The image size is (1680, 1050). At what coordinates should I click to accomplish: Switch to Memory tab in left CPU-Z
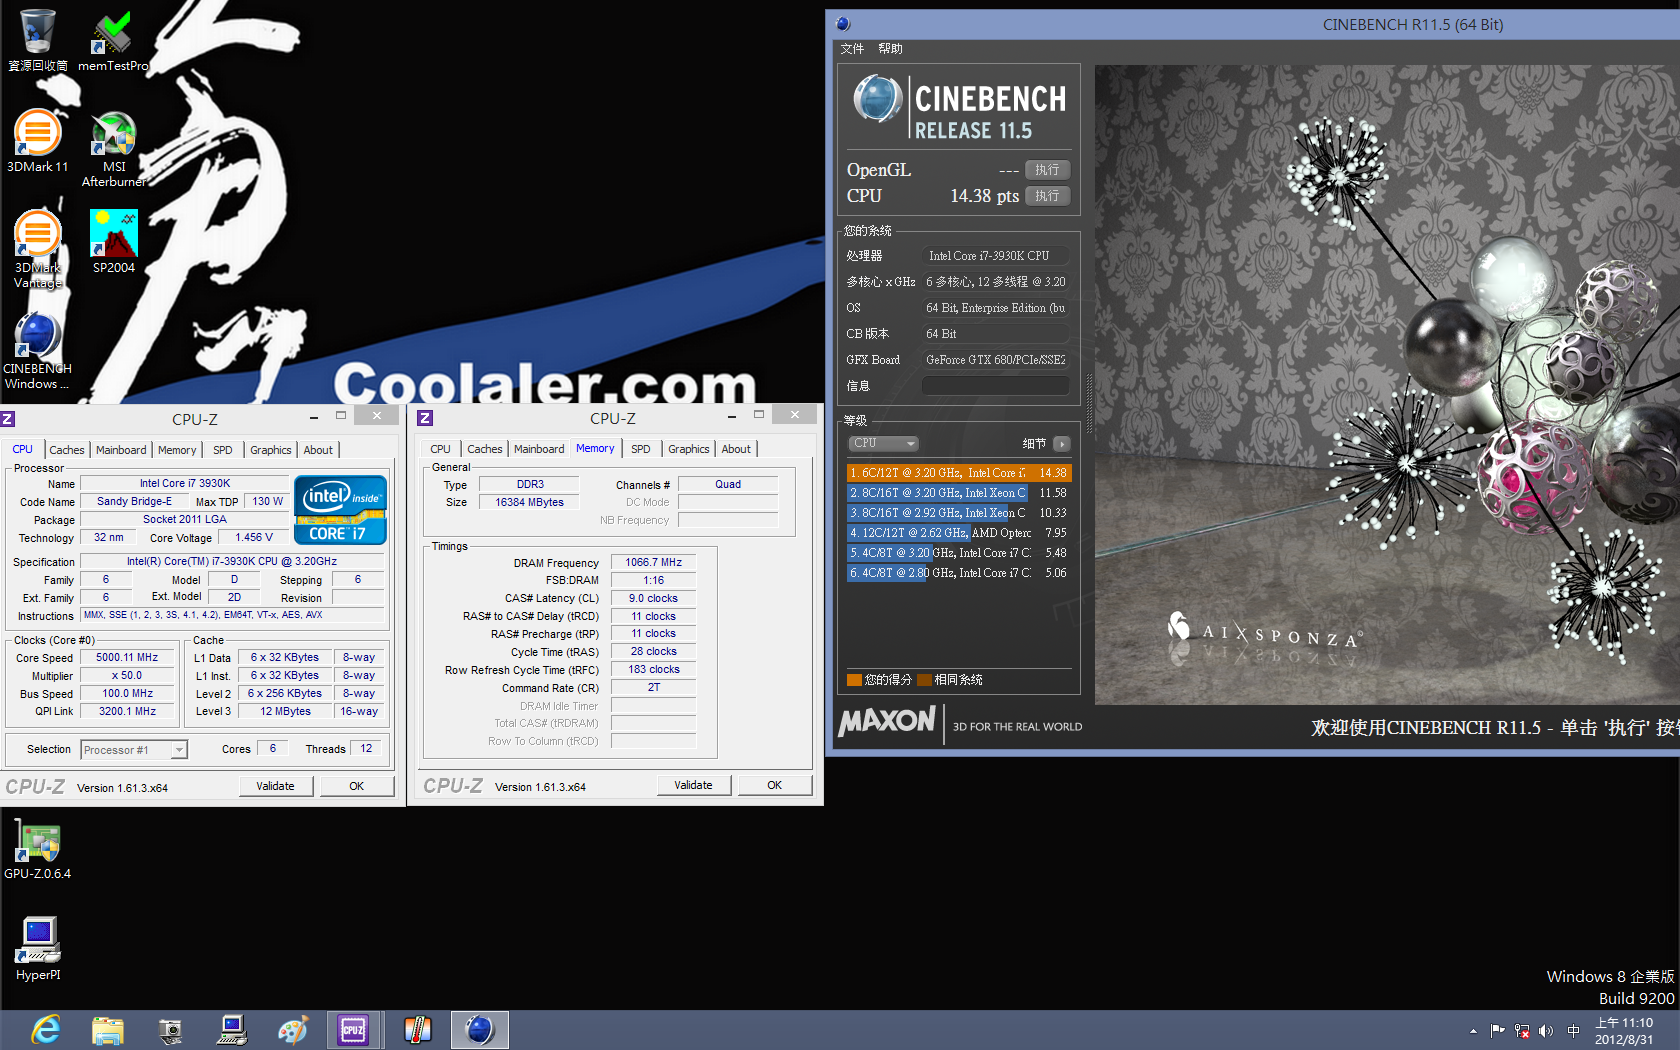[x=177, y=450]
